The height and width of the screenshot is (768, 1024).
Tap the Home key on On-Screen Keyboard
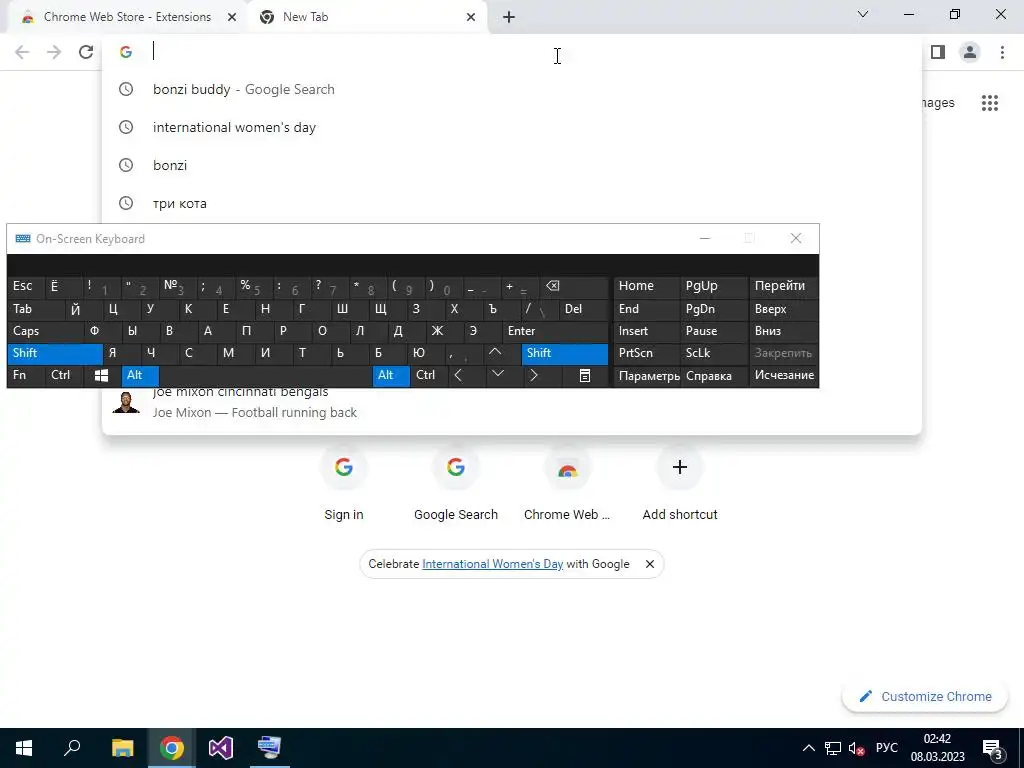click(x=647, y=286)
